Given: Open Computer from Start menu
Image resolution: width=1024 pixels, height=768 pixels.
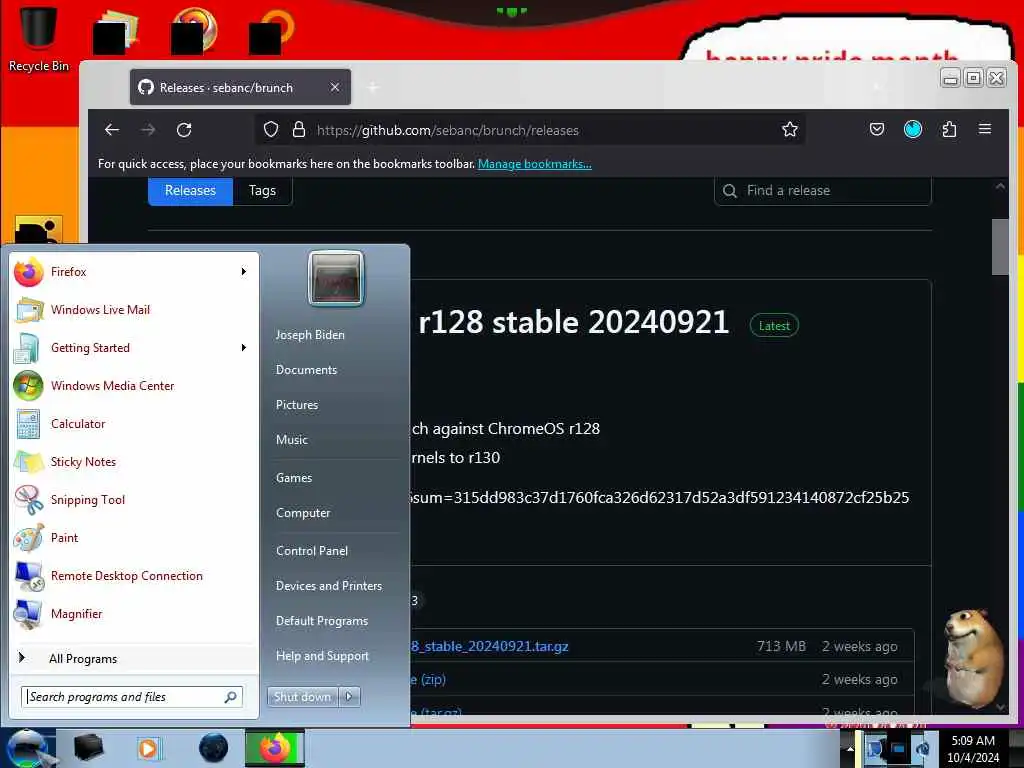Looking at the screenshot, I should pyautogui.click(x=303, y=513).
